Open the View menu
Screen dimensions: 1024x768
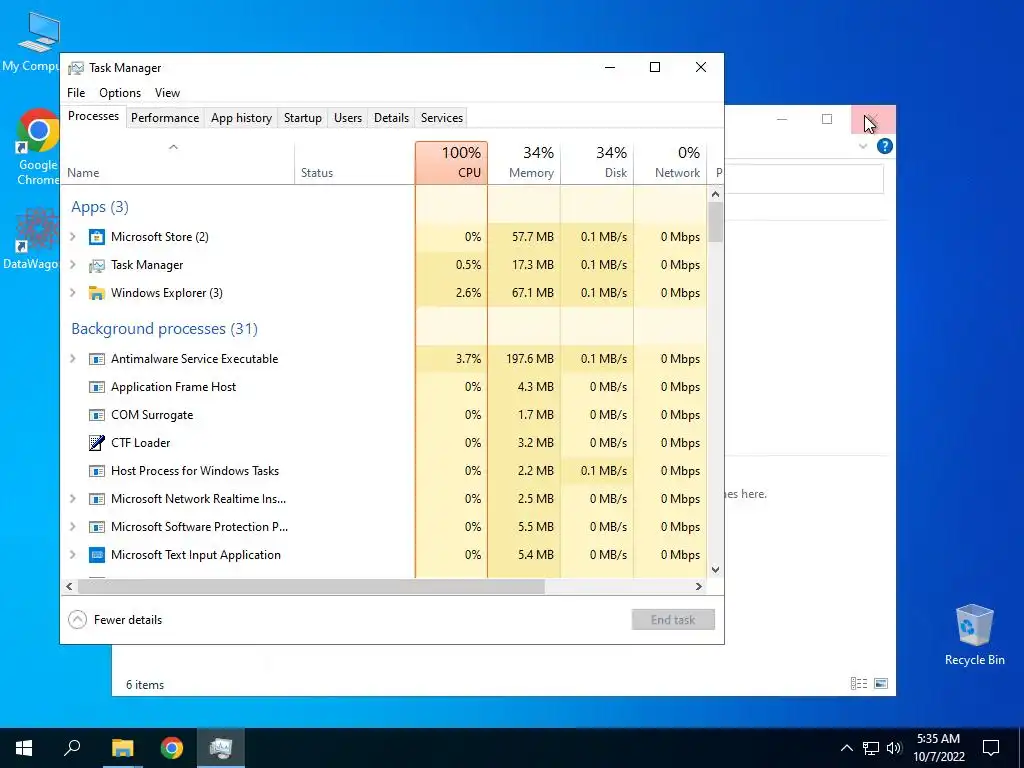pyautogui.click(x=167, y=93)
